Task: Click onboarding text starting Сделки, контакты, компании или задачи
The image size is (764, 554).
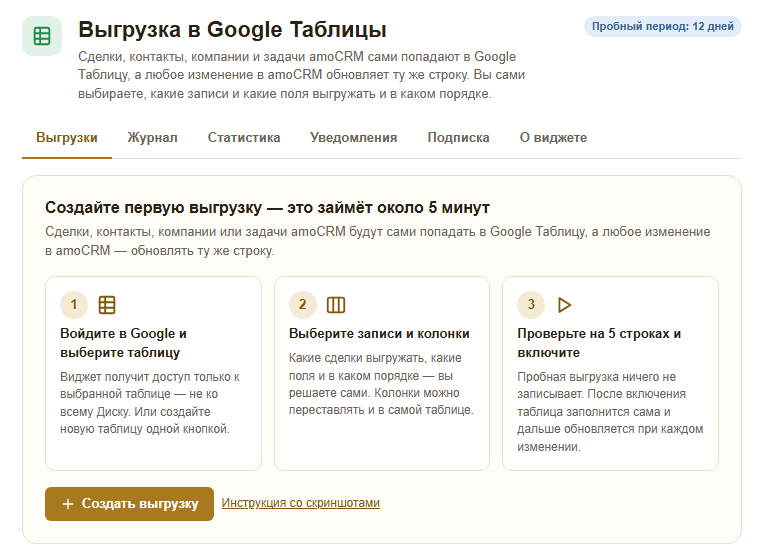Action: click(378, 241)
